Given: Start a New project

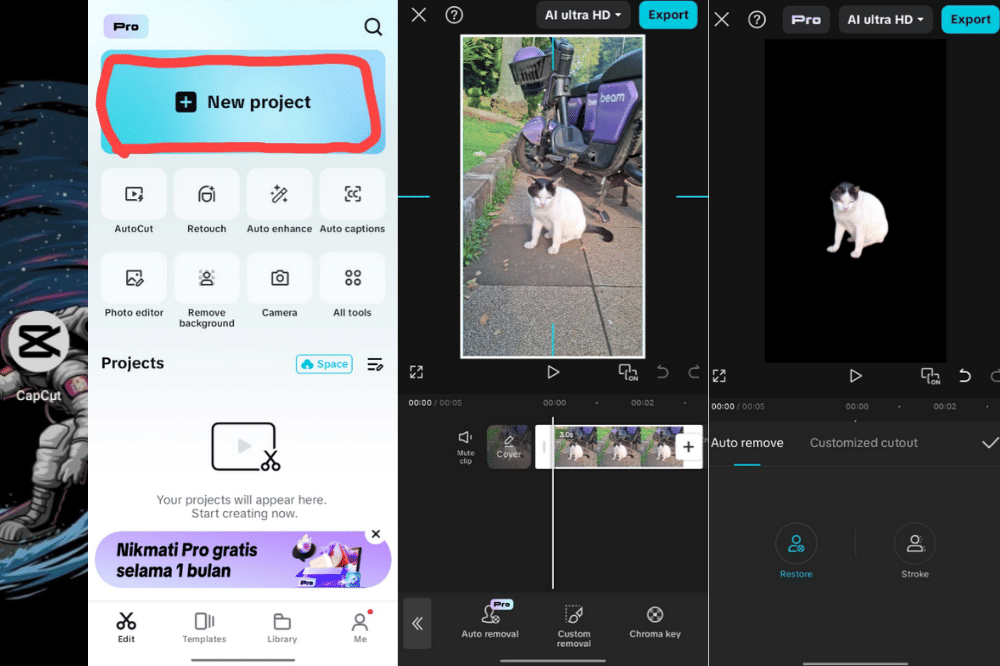Looking at the screenshot, I should click(242, 102).
